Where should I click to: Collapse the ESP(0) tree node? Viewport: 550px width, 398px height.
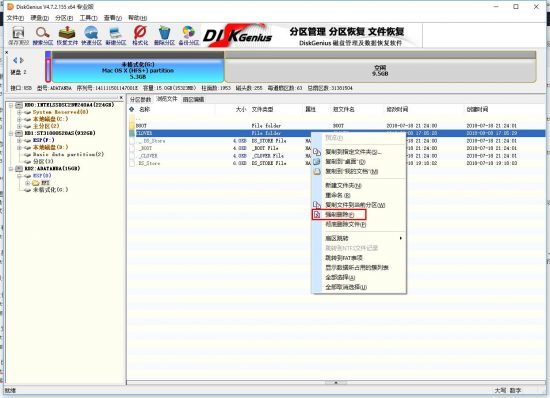tap(19, 176)
